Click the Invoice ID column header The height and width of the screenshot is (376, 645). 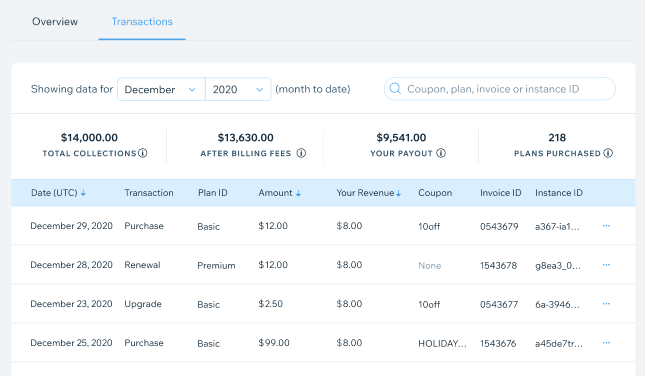coord(501,193)
